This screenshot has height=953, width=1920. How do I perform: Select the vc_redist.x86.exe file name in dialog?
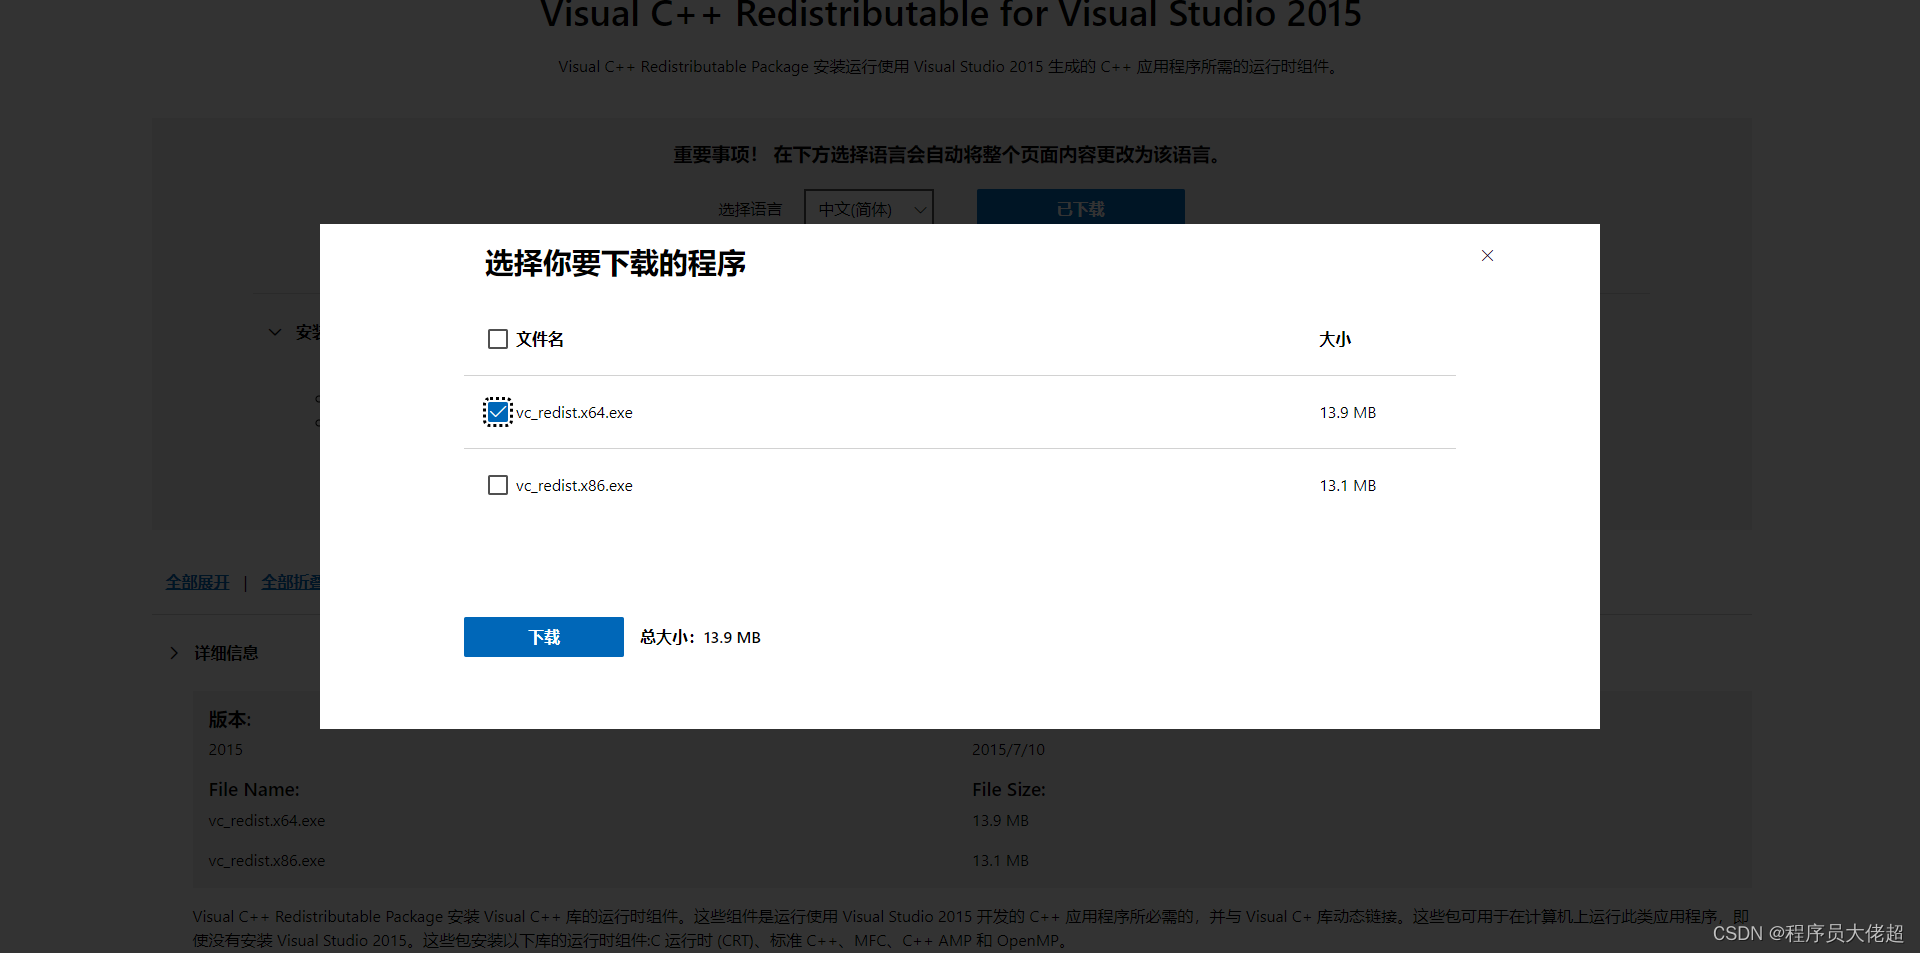click(574, 485)
